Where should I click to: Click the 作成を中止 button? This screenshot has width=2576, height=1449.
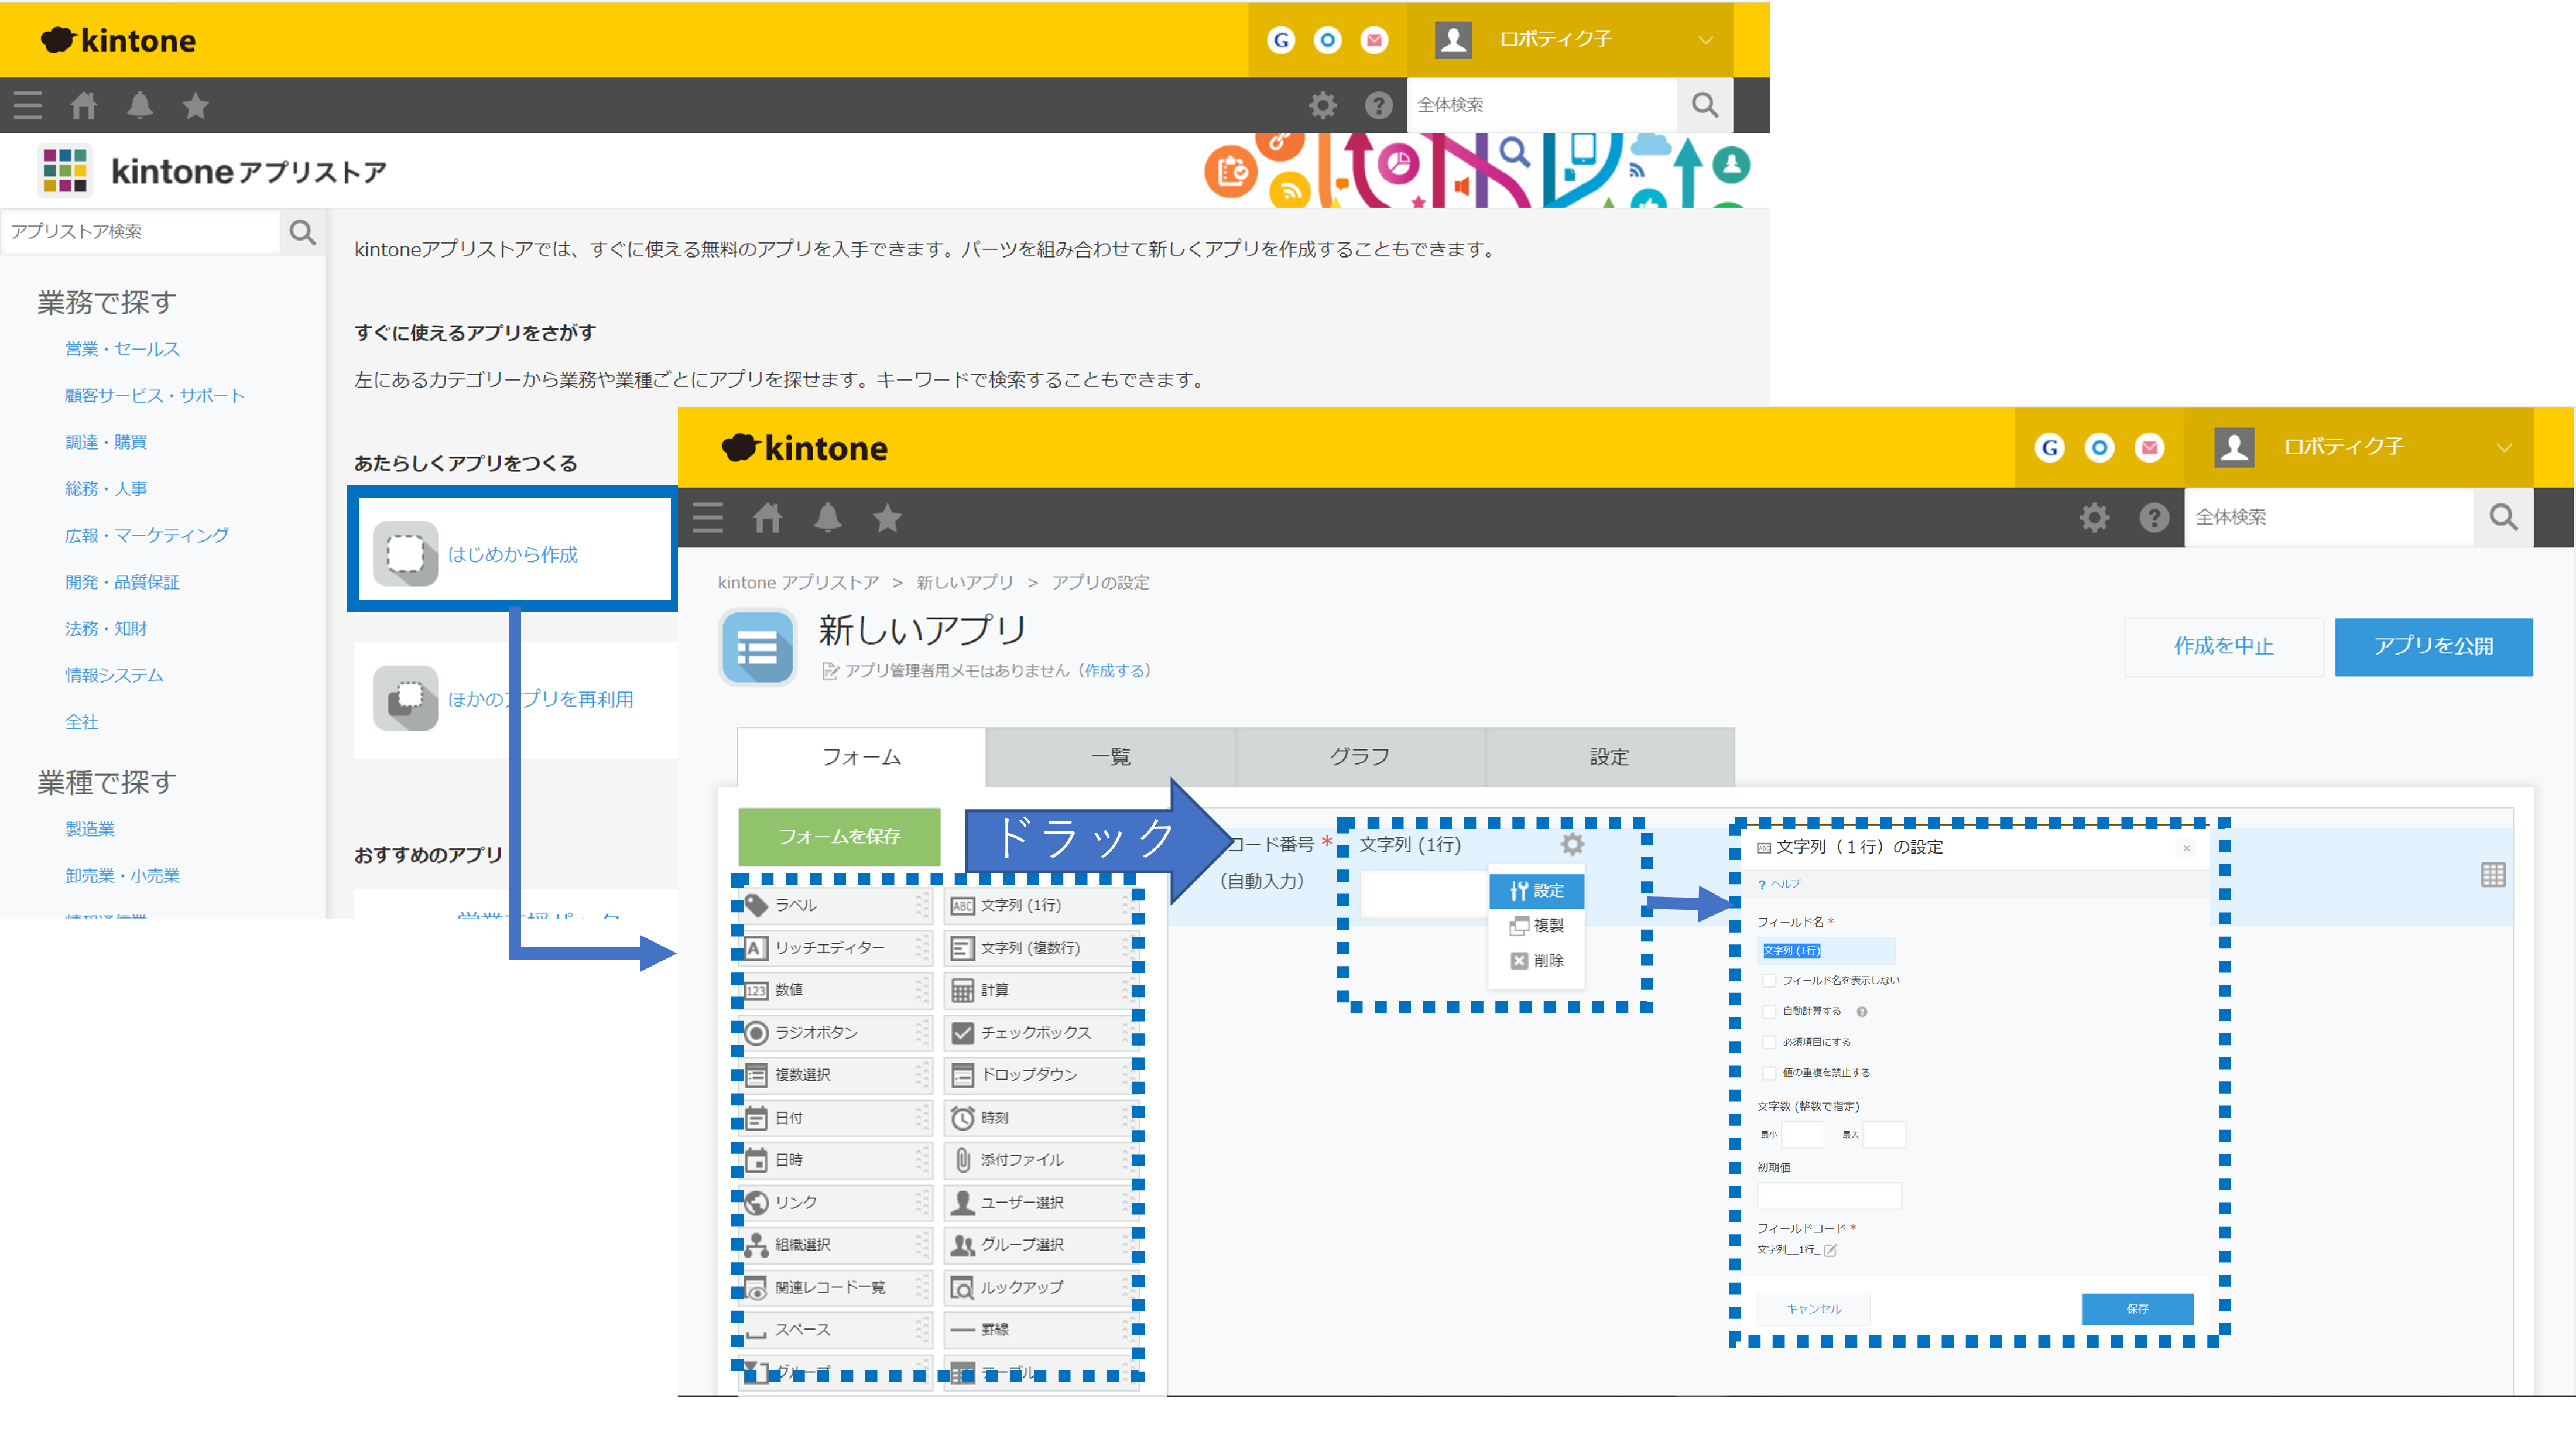pyautogui.click(x=2224, y=647)
